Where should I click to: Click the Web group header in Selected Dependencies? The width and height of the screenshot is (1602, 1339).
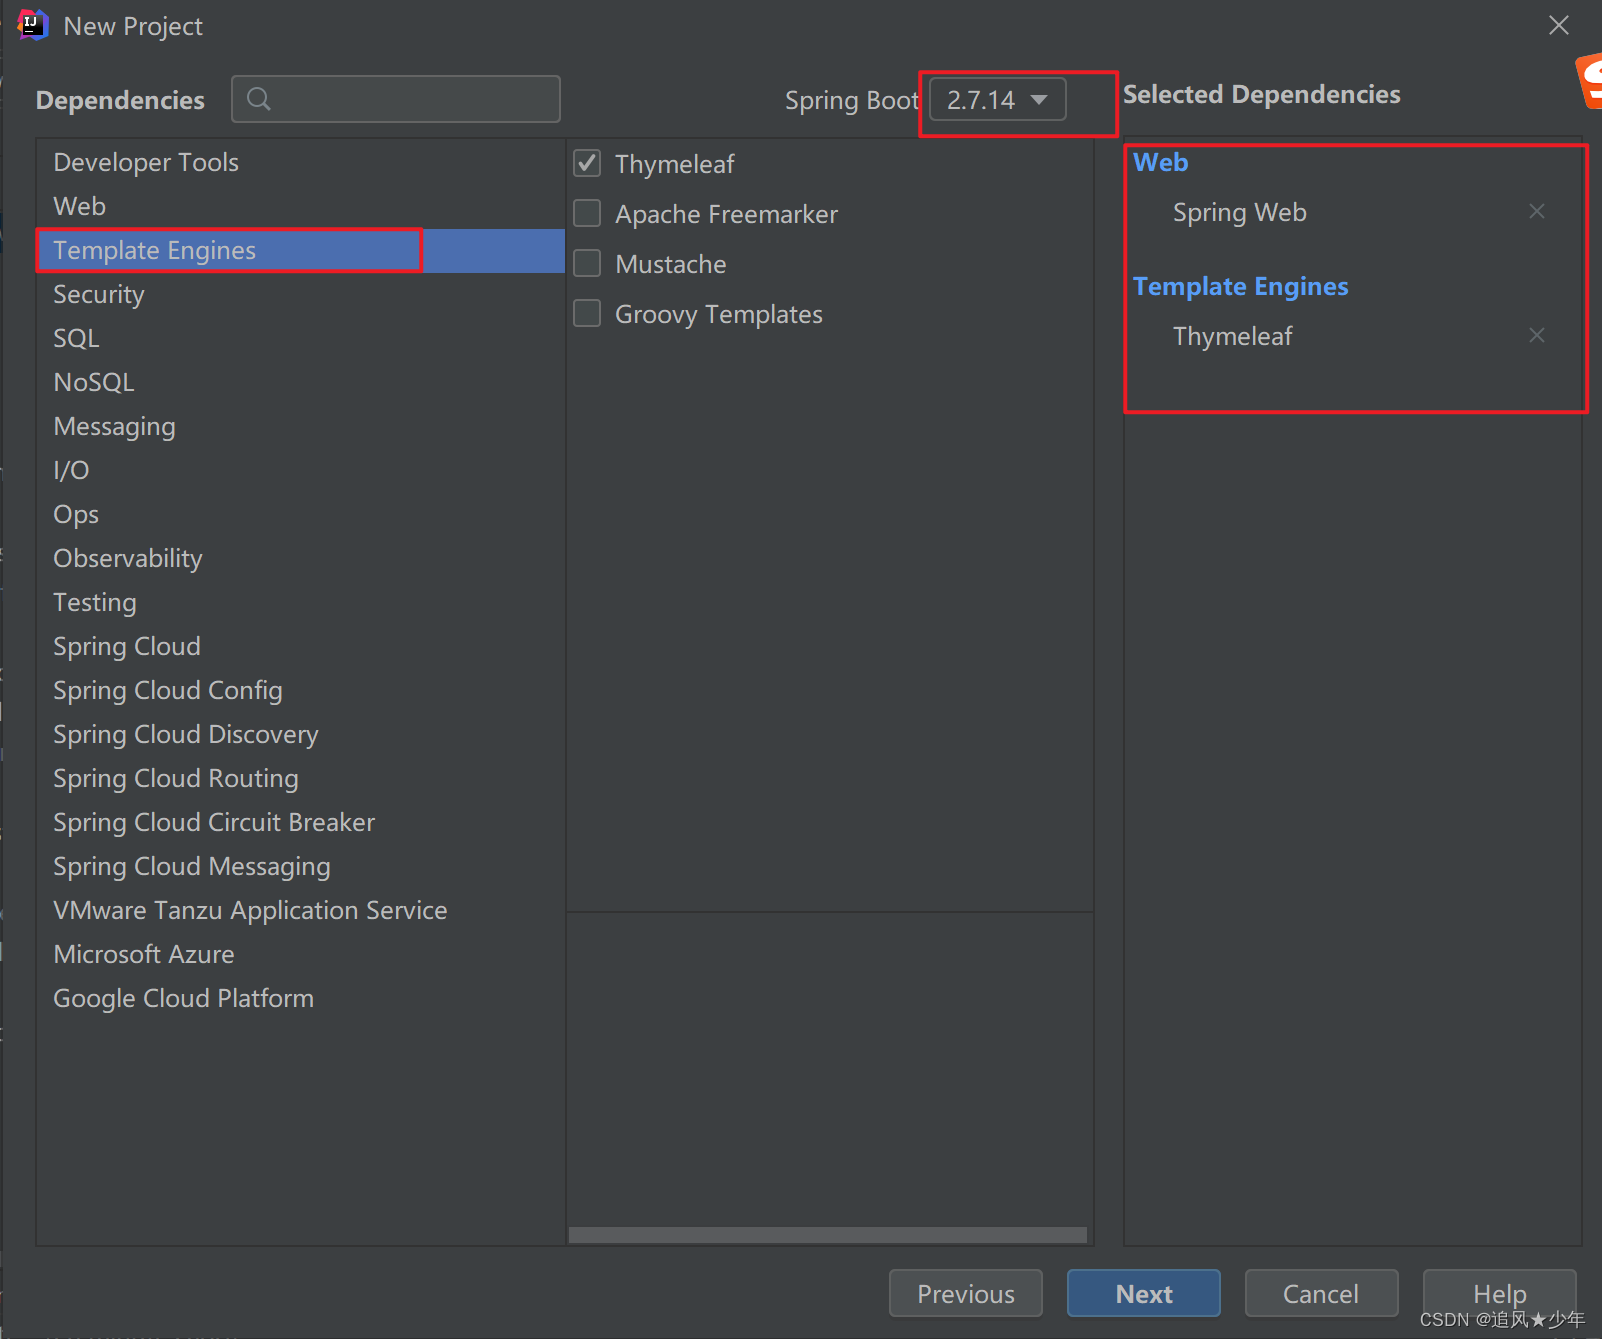pos(1160,162)
